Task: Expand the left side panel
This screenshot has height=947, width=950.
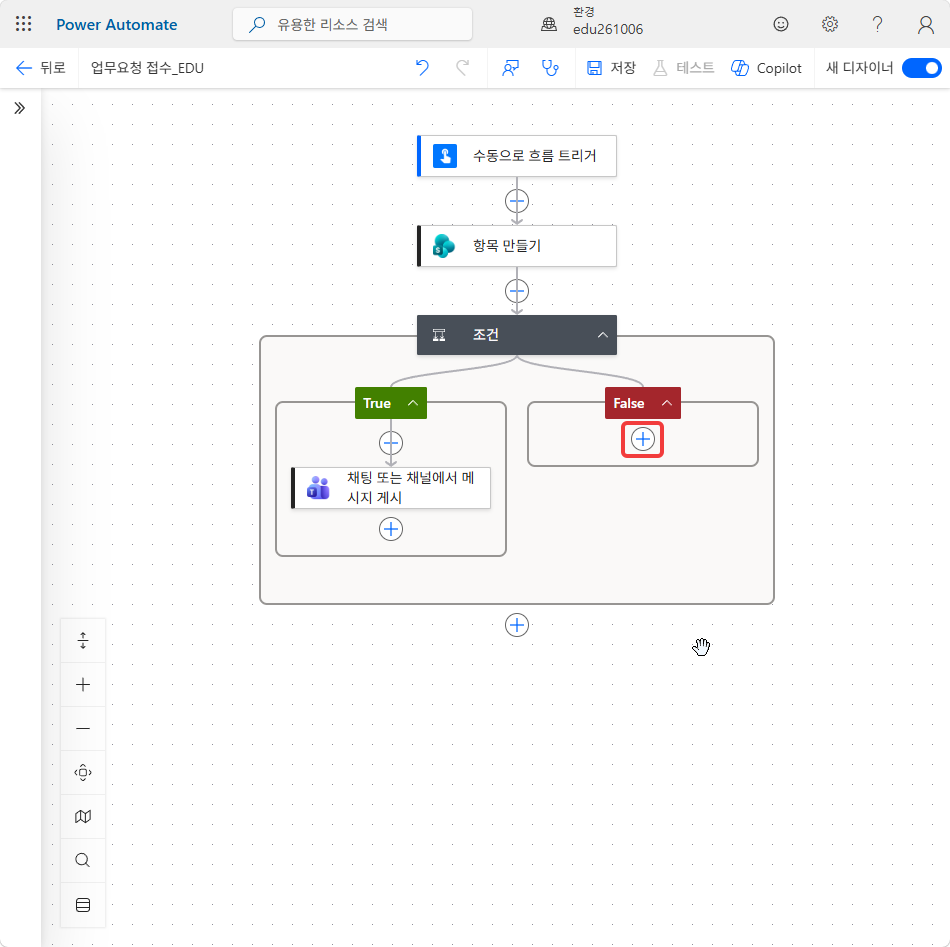Action: tap(20, 108)
